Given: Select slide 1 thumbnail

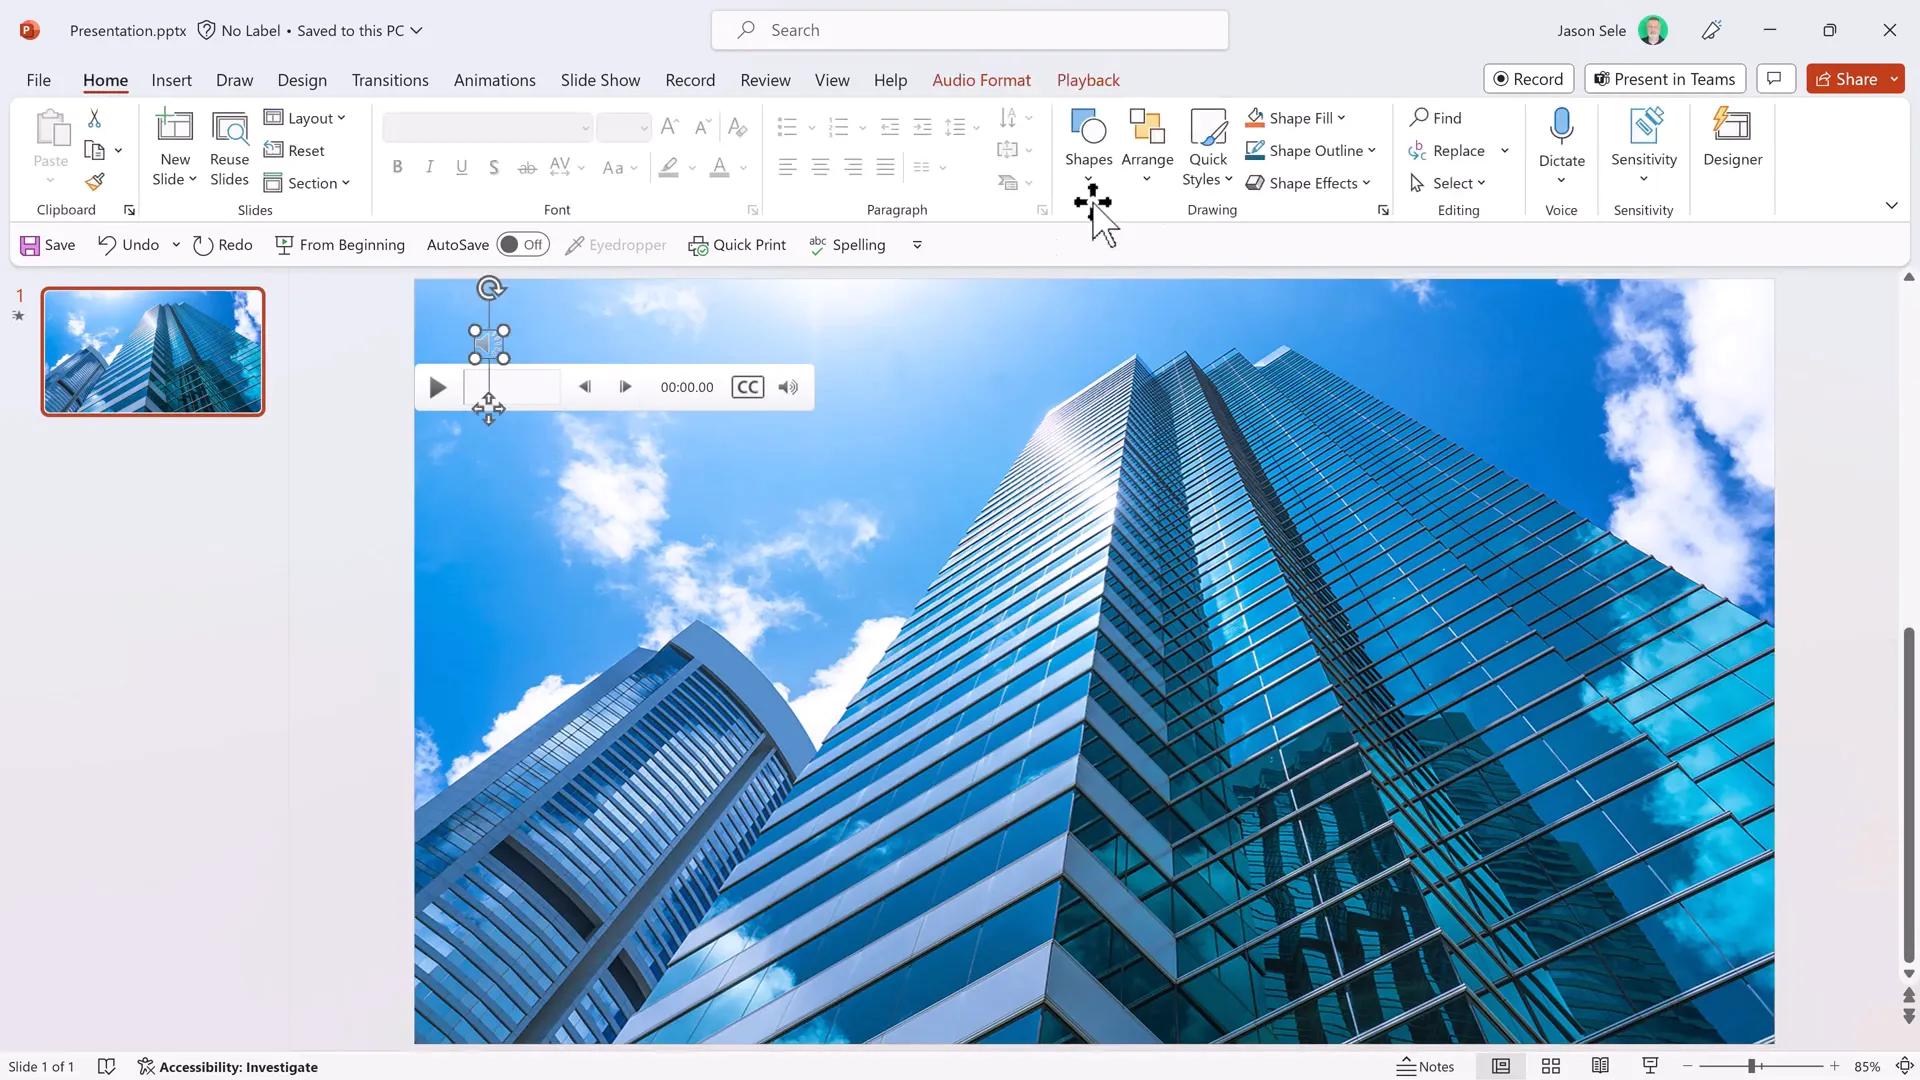Looking at the screenshot, I should tap(152, 351).
